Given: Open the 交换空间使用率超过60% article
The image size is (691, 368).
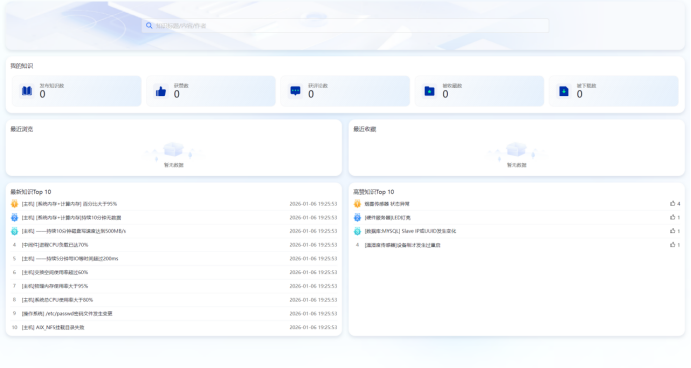Looking at the screenshot, I should (55, 272).
